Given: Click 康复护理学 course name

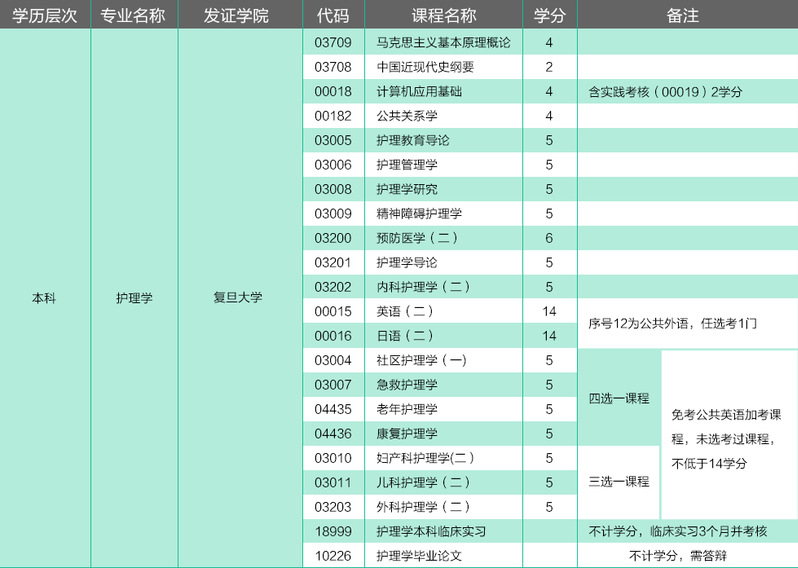Looking at the screenshot, I should click(x=407, y=433).
